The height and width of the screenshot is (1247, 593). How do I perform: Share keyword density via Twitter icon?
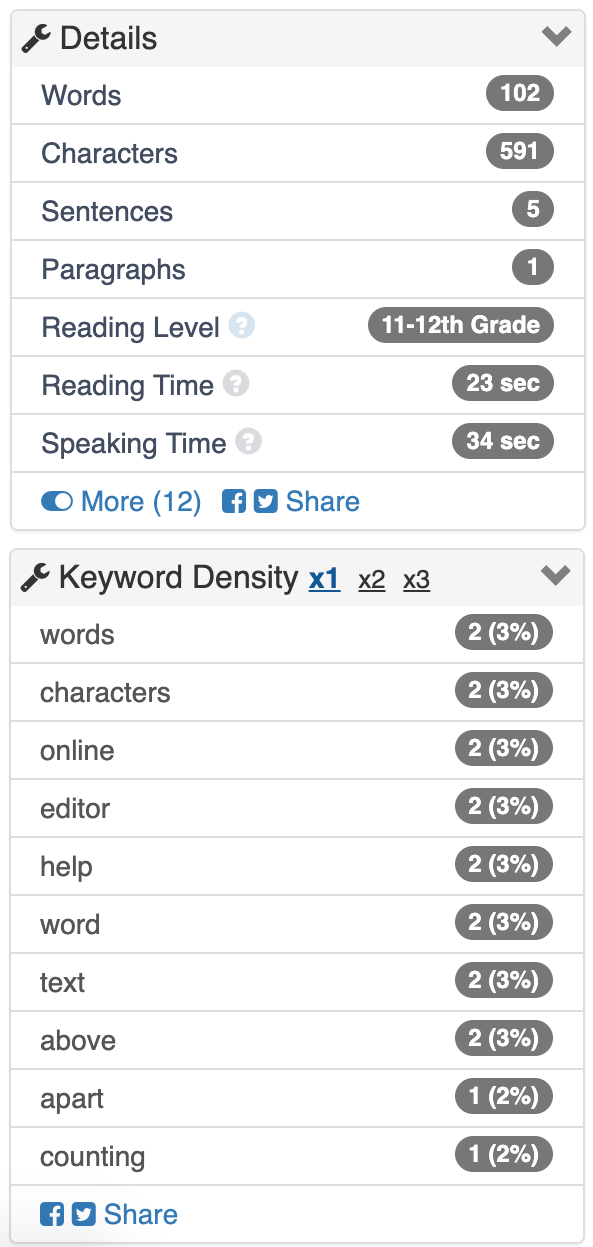84,1214
